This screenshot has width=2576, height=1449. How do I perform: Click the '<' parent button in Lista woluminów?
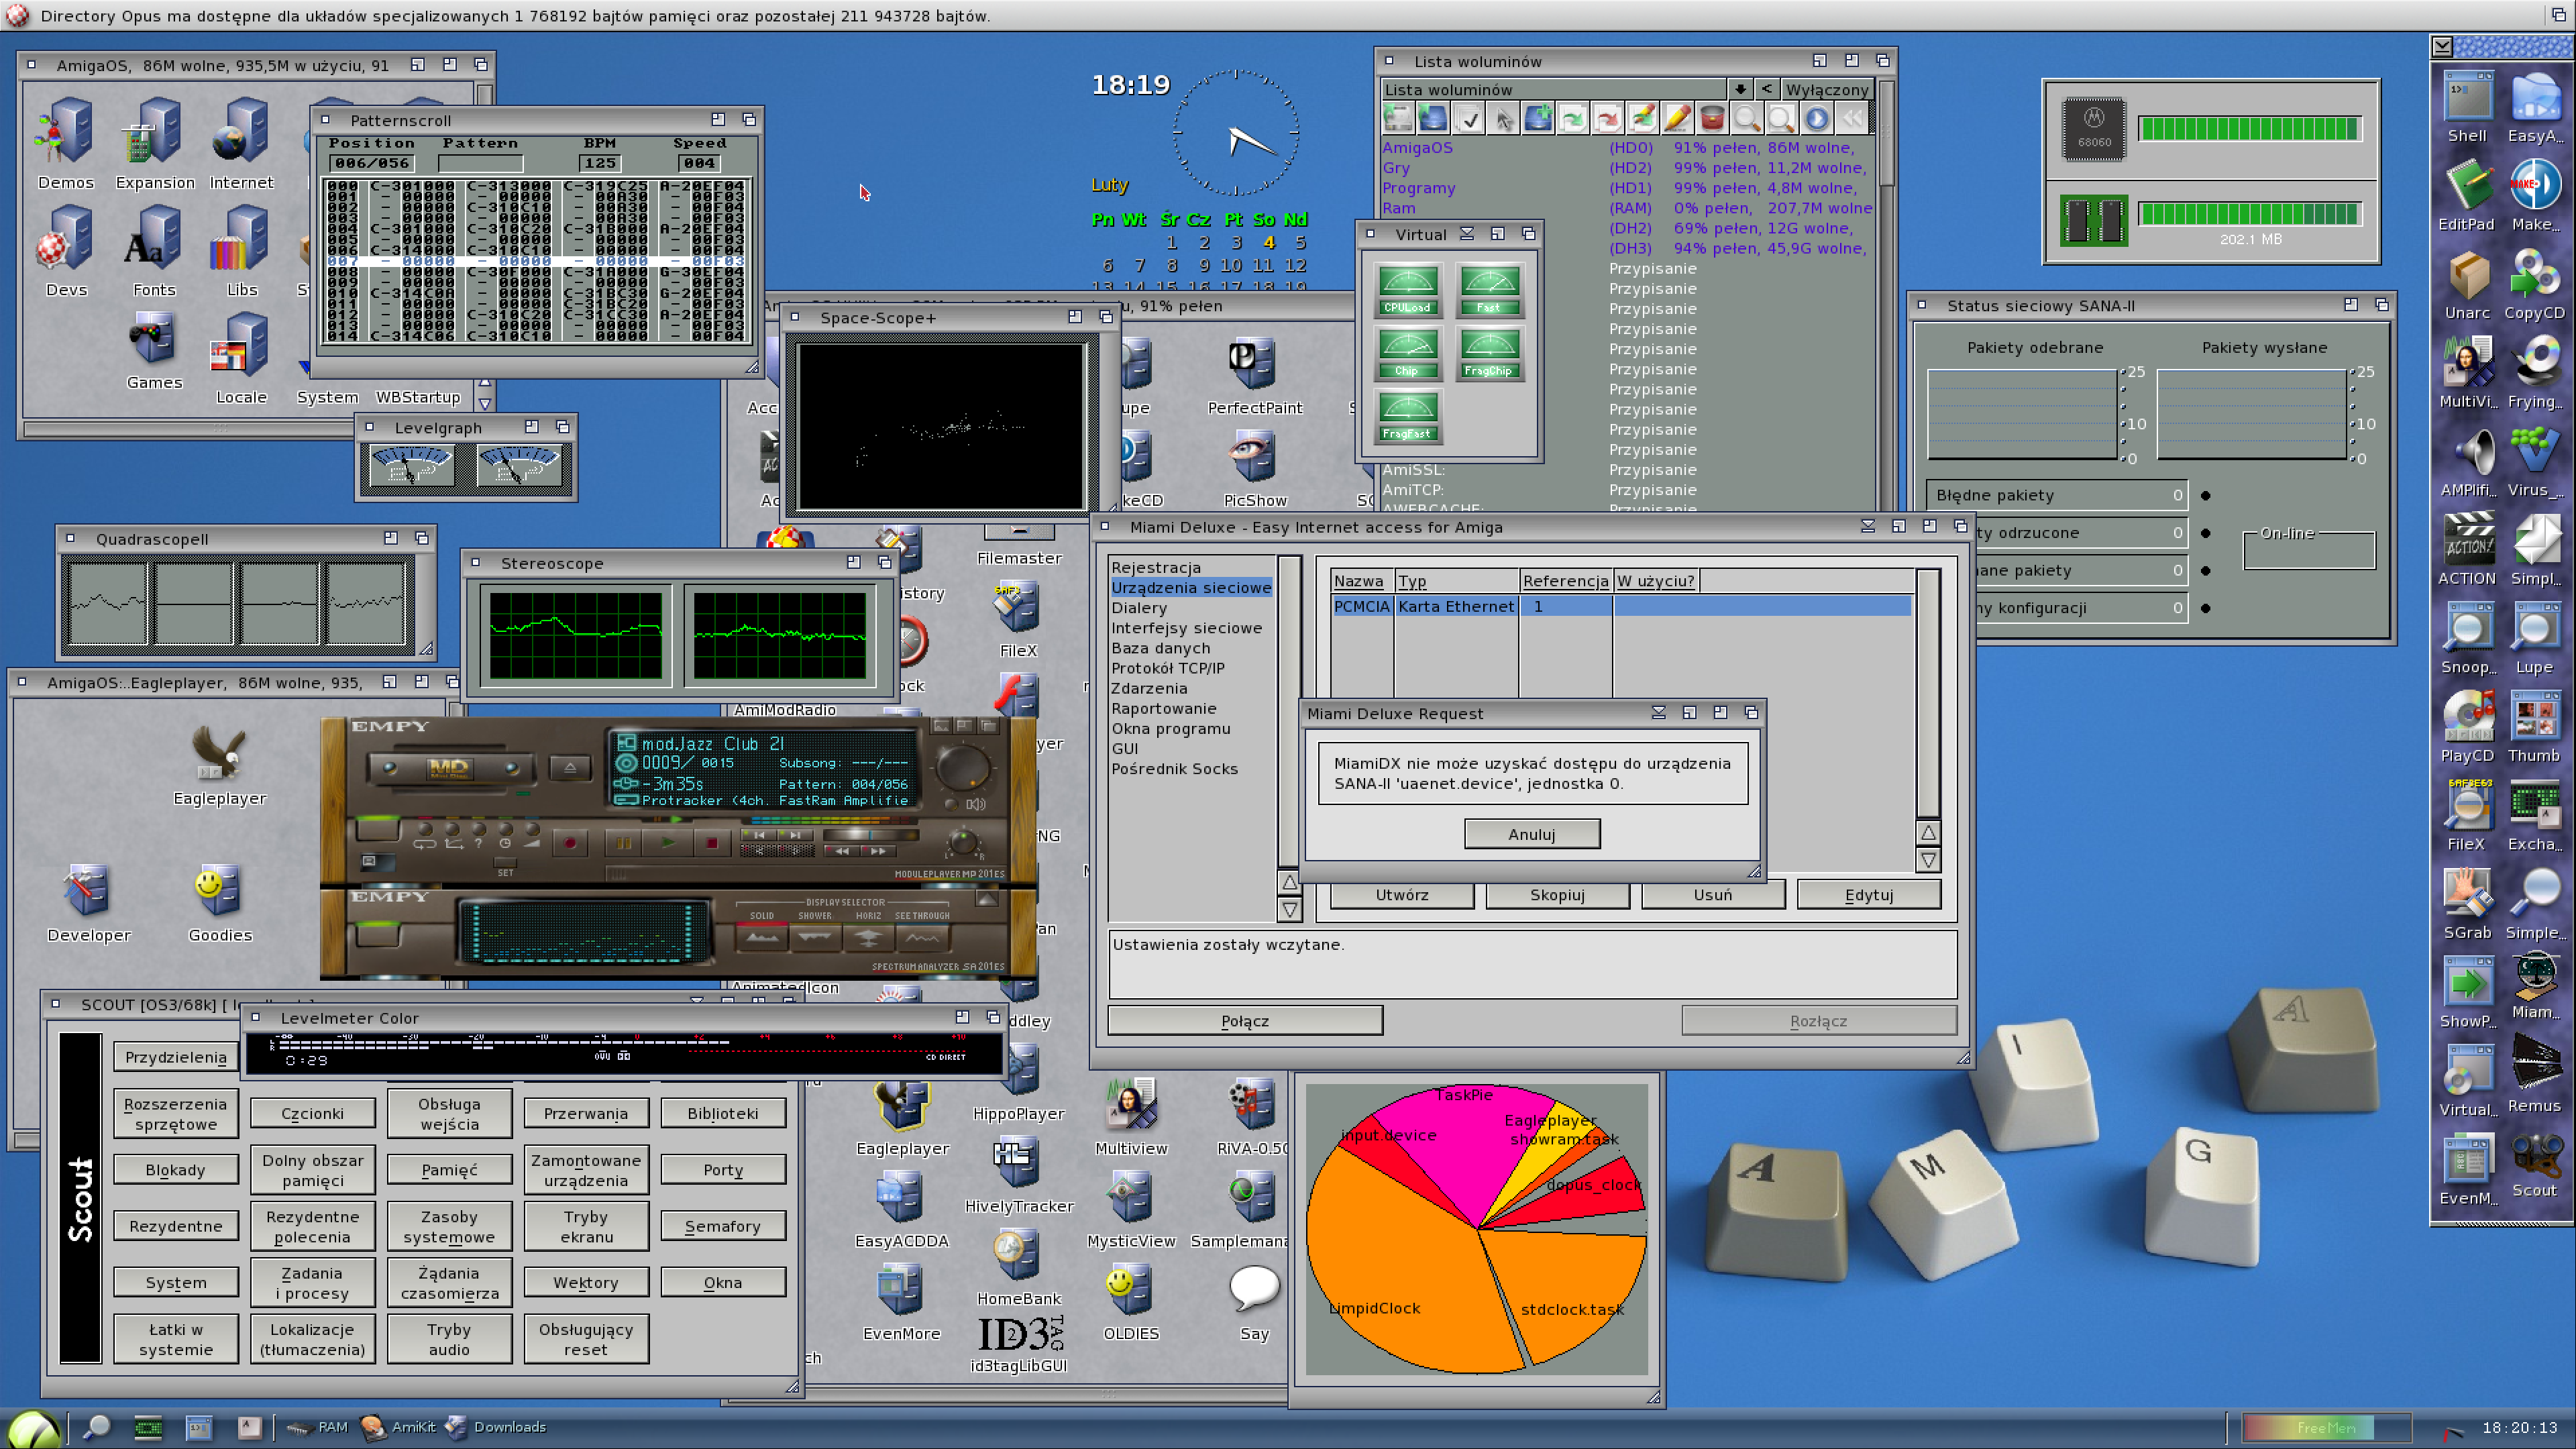pos(1766,89)
